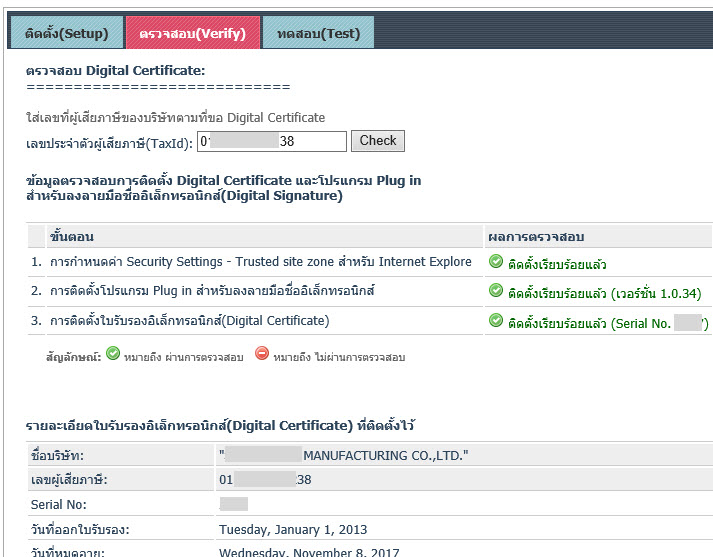Click green check icon for Digital Certificate row
The image size is (713, 557).
pyautogui.click(x=496, y=321)
